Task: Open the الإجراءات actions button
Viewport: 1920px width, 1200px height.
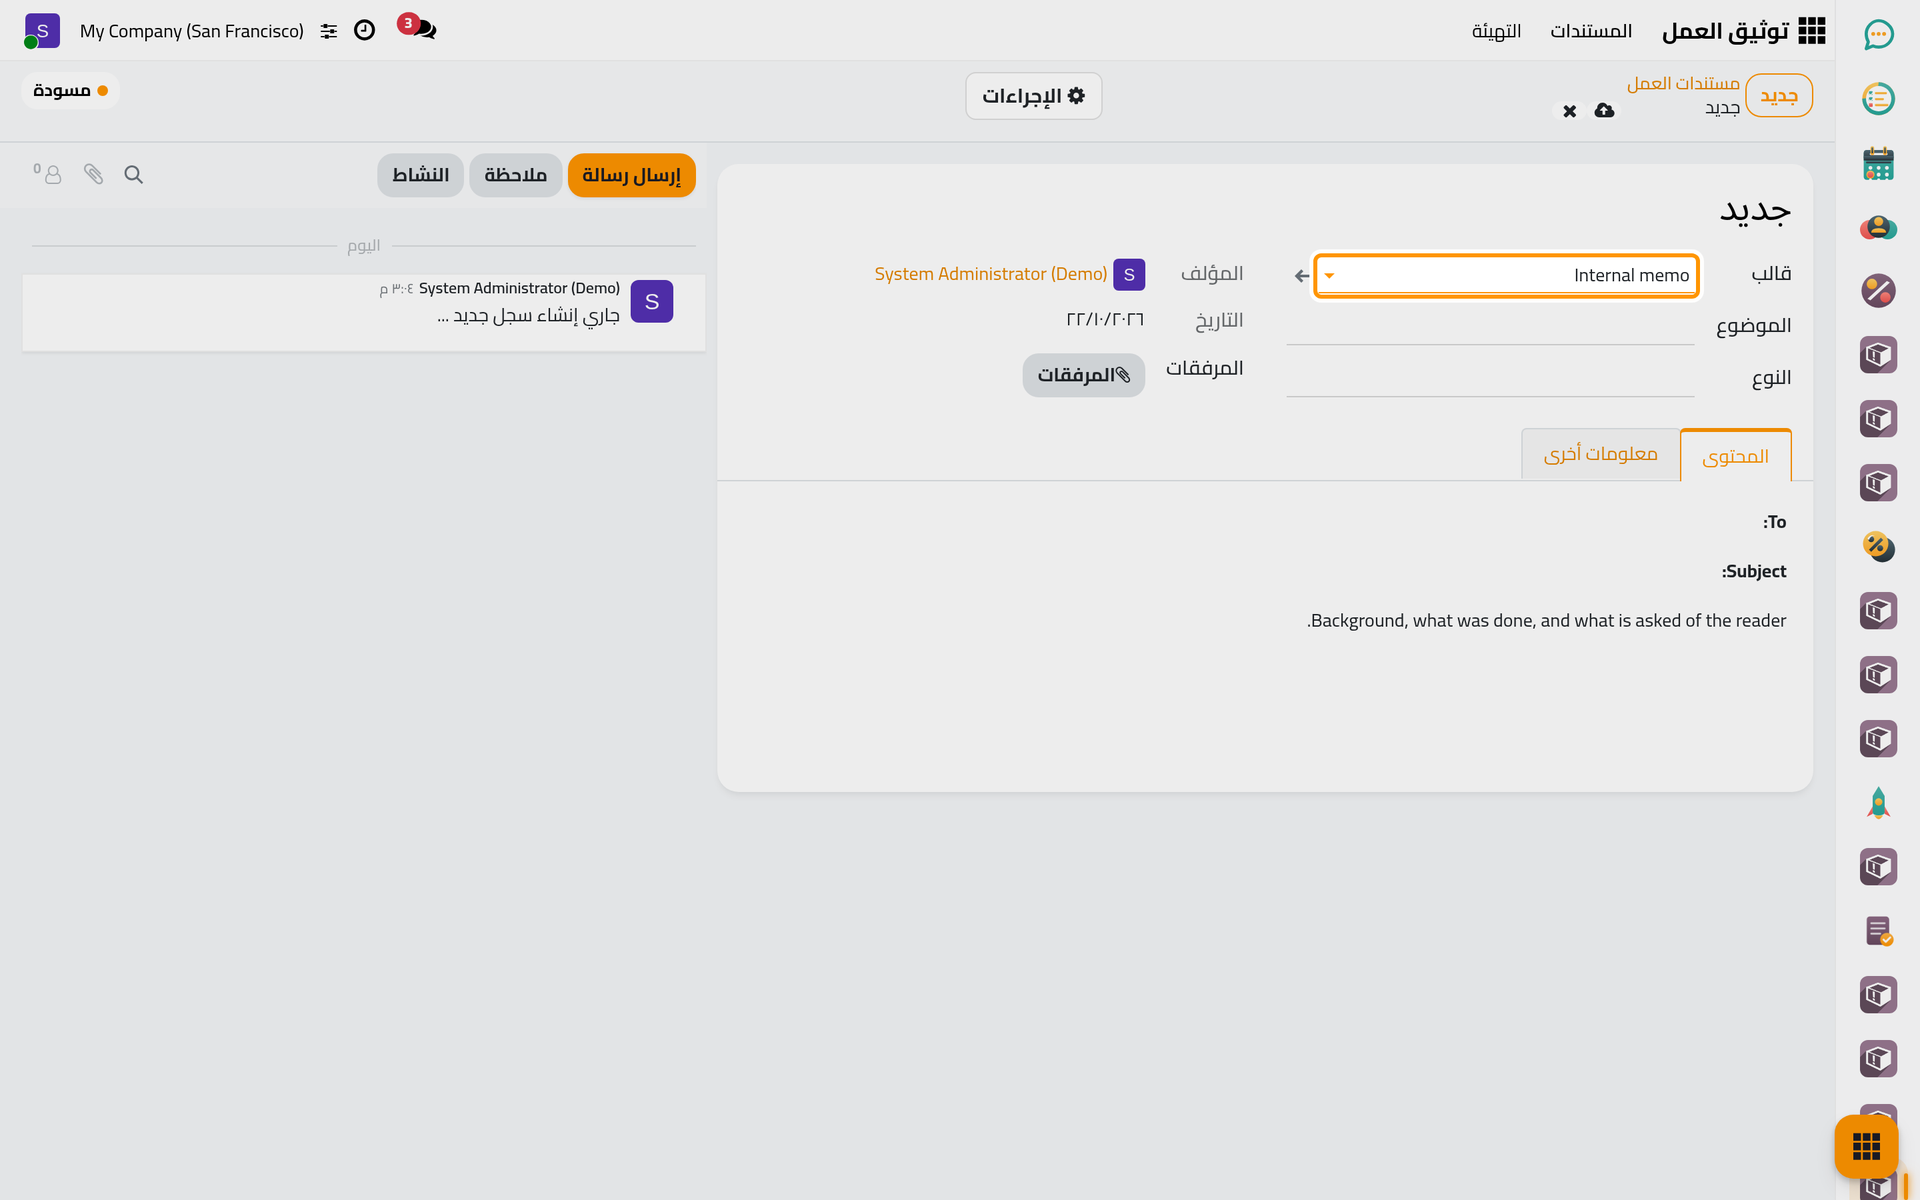Action: (1033, 96)
